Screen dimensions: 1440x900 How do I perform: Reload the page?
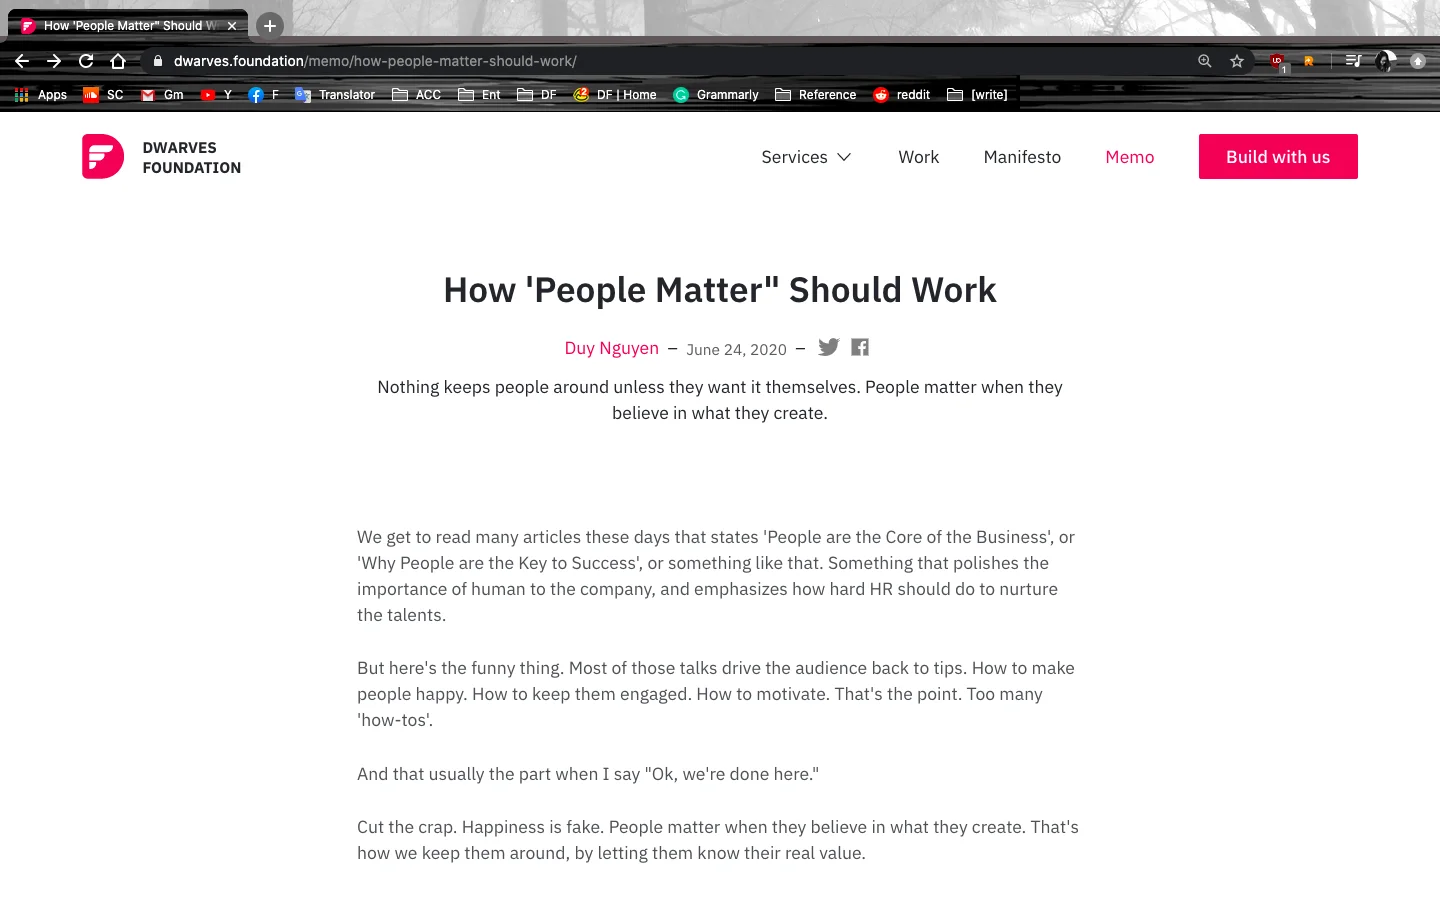click(86, 61)
